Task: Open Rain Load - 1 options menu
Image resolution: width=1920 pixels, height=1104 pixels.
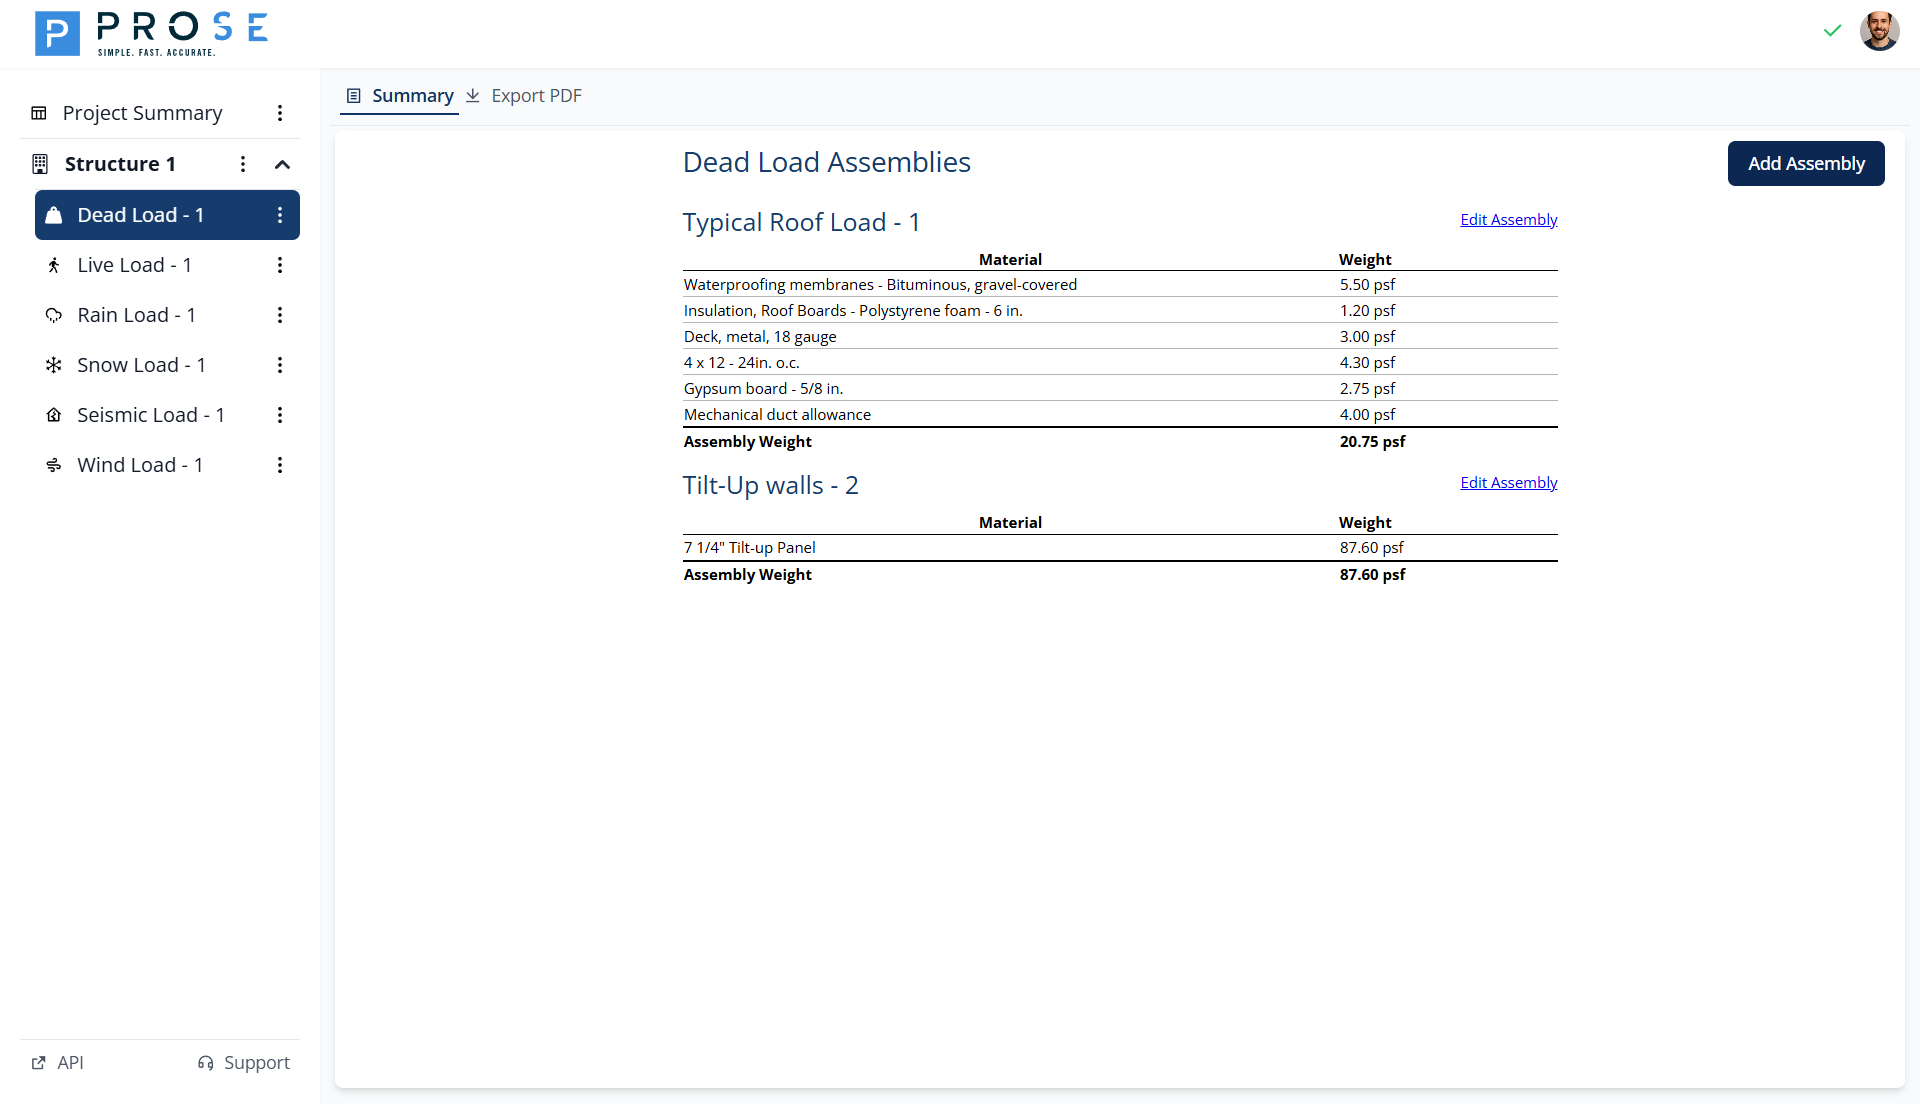Action: pyautogui.click(x=280, y=315)
